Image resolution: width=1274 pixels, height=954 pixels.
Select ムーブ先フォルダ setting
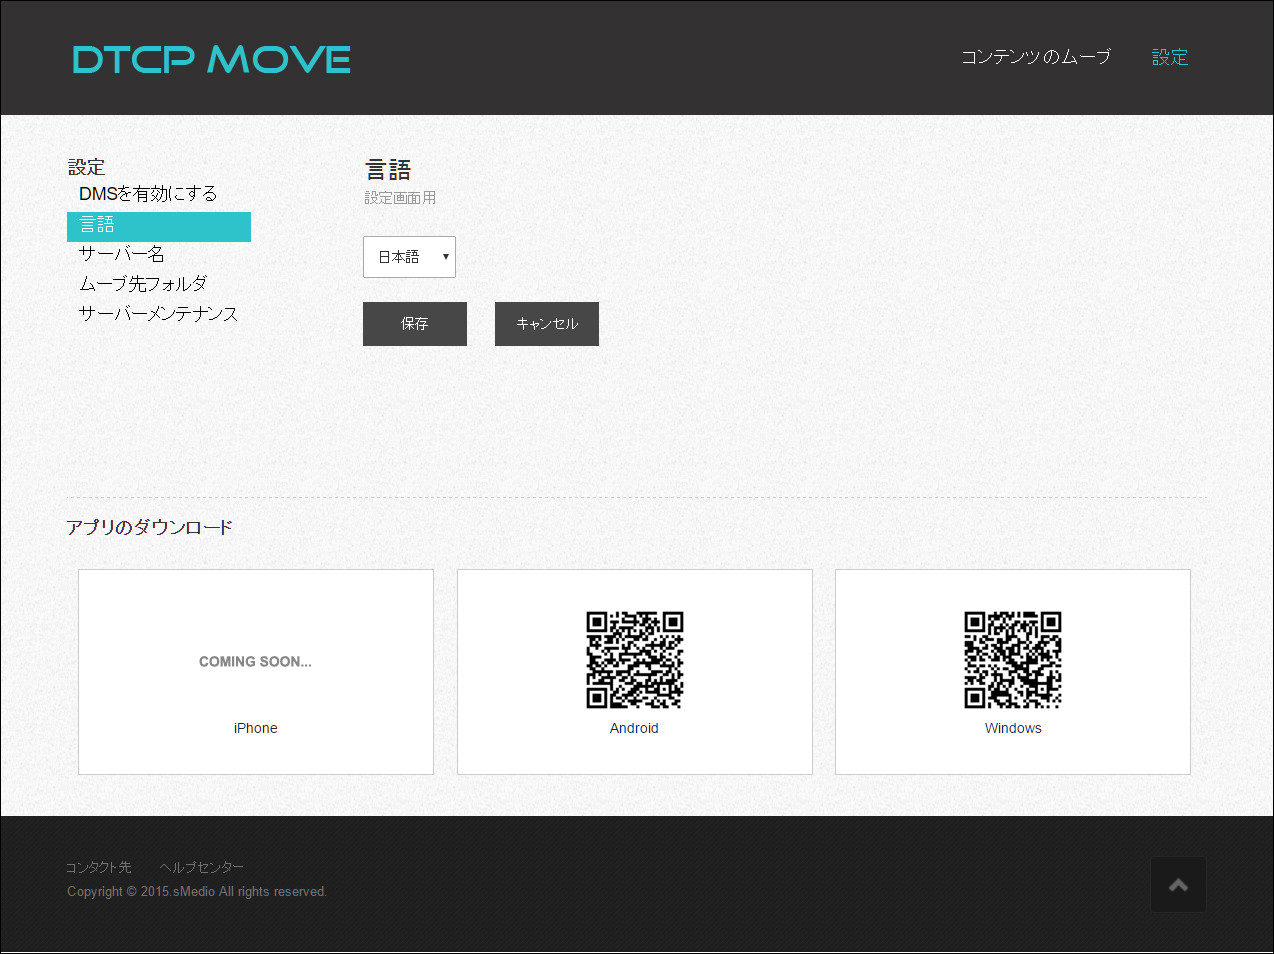pos(142,283)
